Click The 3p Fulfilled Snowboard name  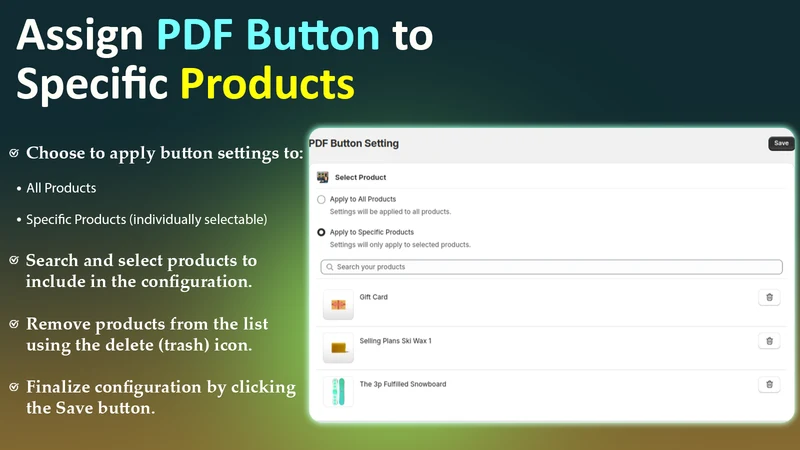tap(403, 384)
